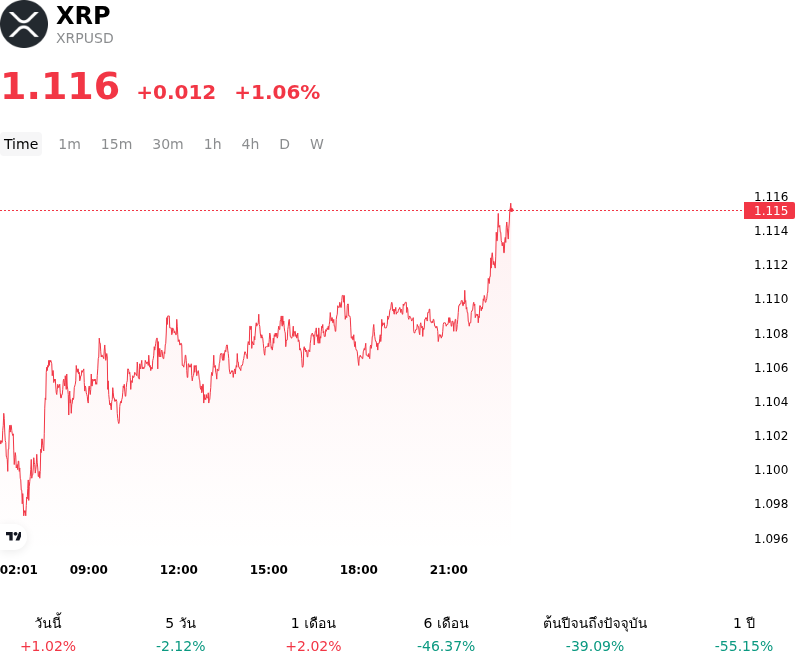Viewport: 800px width, 666px height.
Task: Click the XRP coin logo icon
Action: [24, 24]
